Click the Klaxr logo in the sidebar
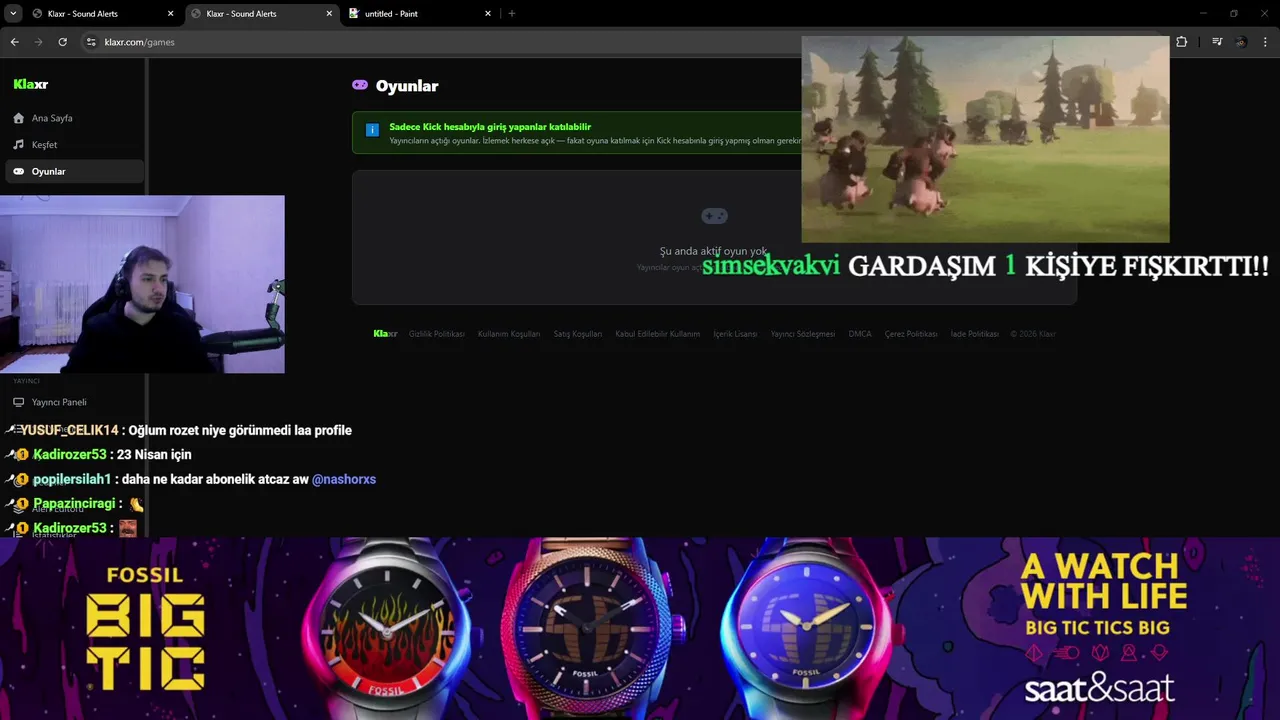1280x720 pixels. (x=30, y=84)
